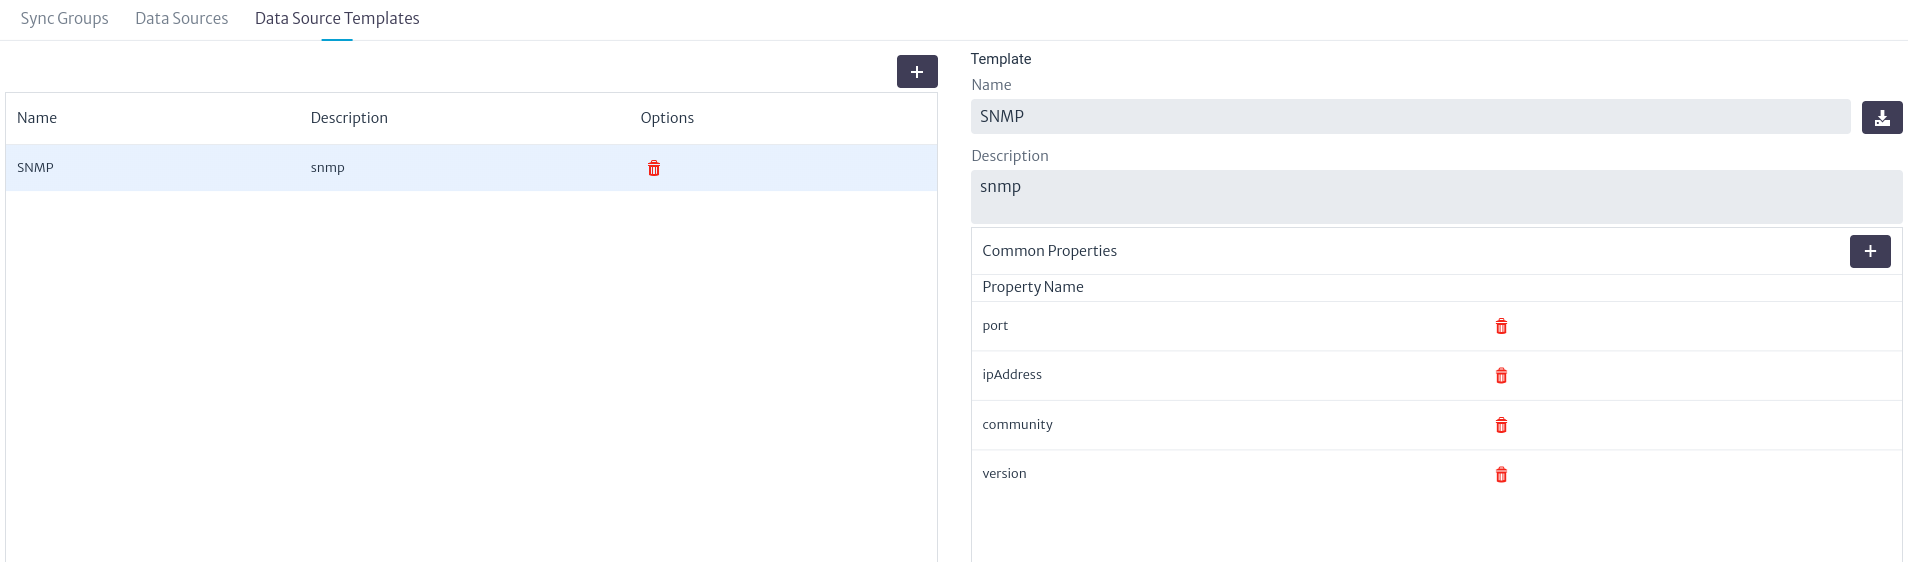Screen dimensions: 1908x562
Task: Click the ipAddress property row
Action: tap(1436, 376)
